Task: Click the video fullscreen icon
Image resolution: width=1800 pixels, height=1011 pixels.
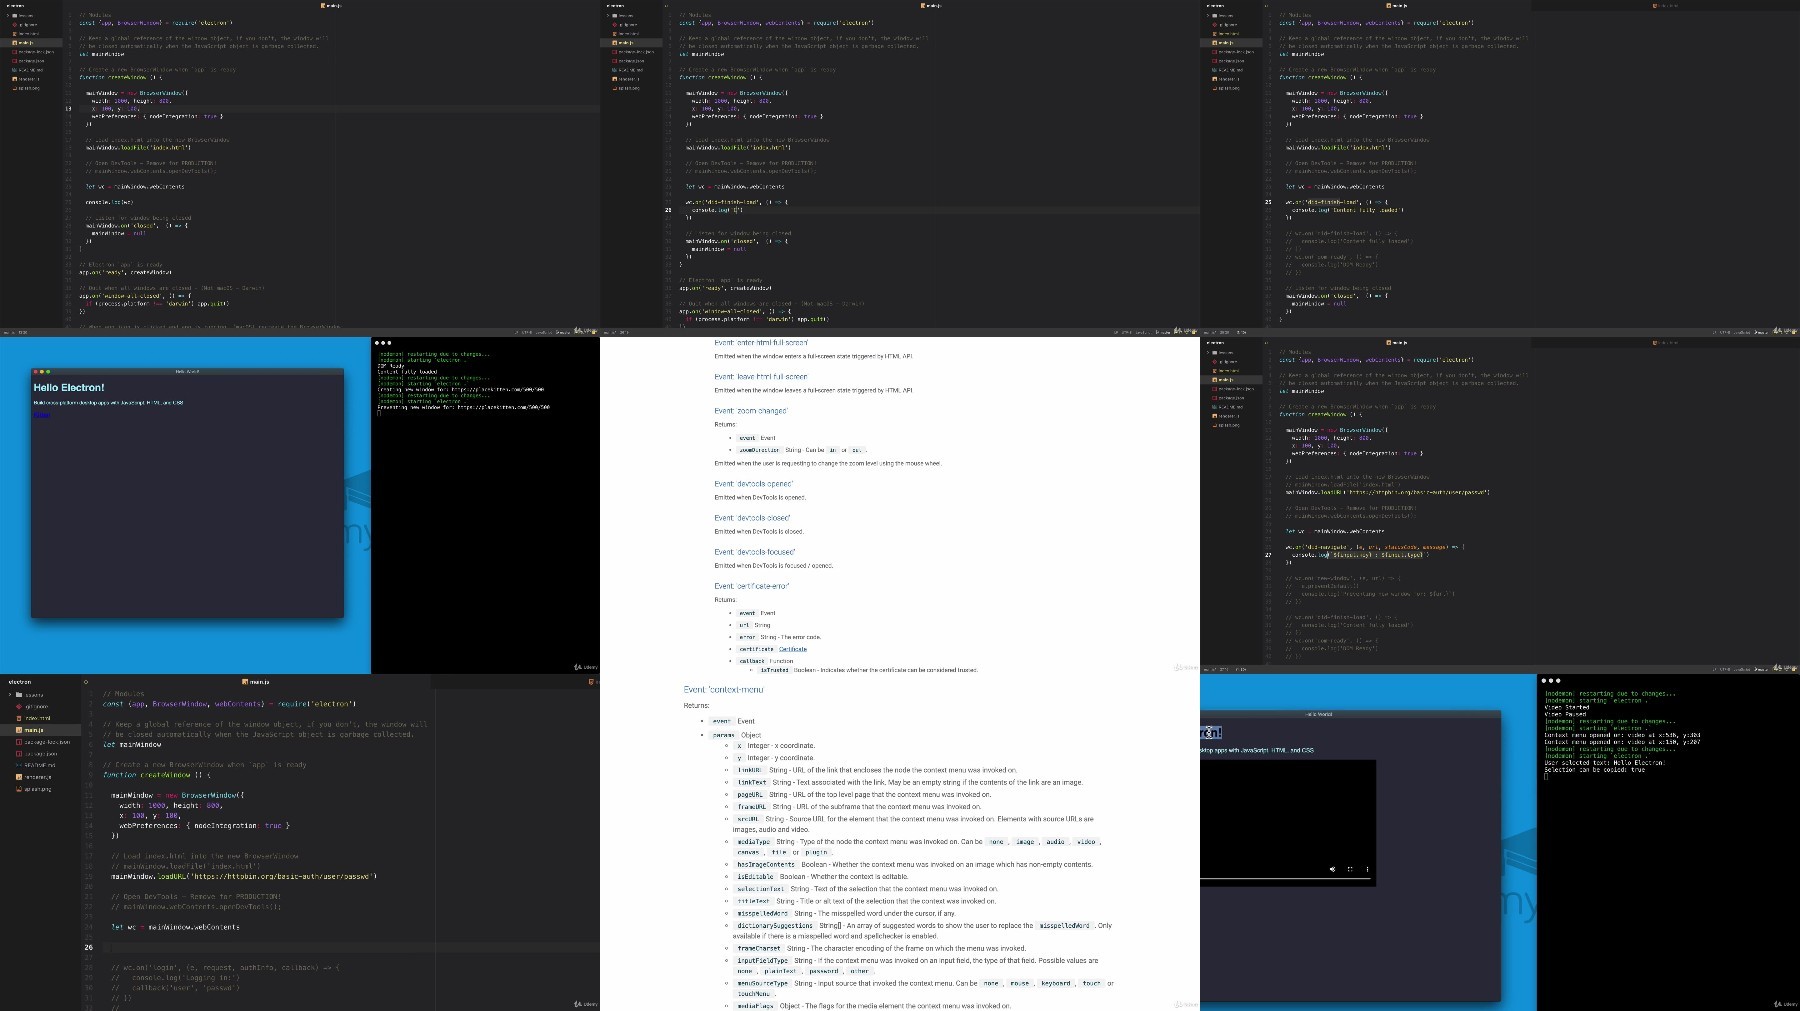Action: pyautogui.click(x=1350, y=869)
